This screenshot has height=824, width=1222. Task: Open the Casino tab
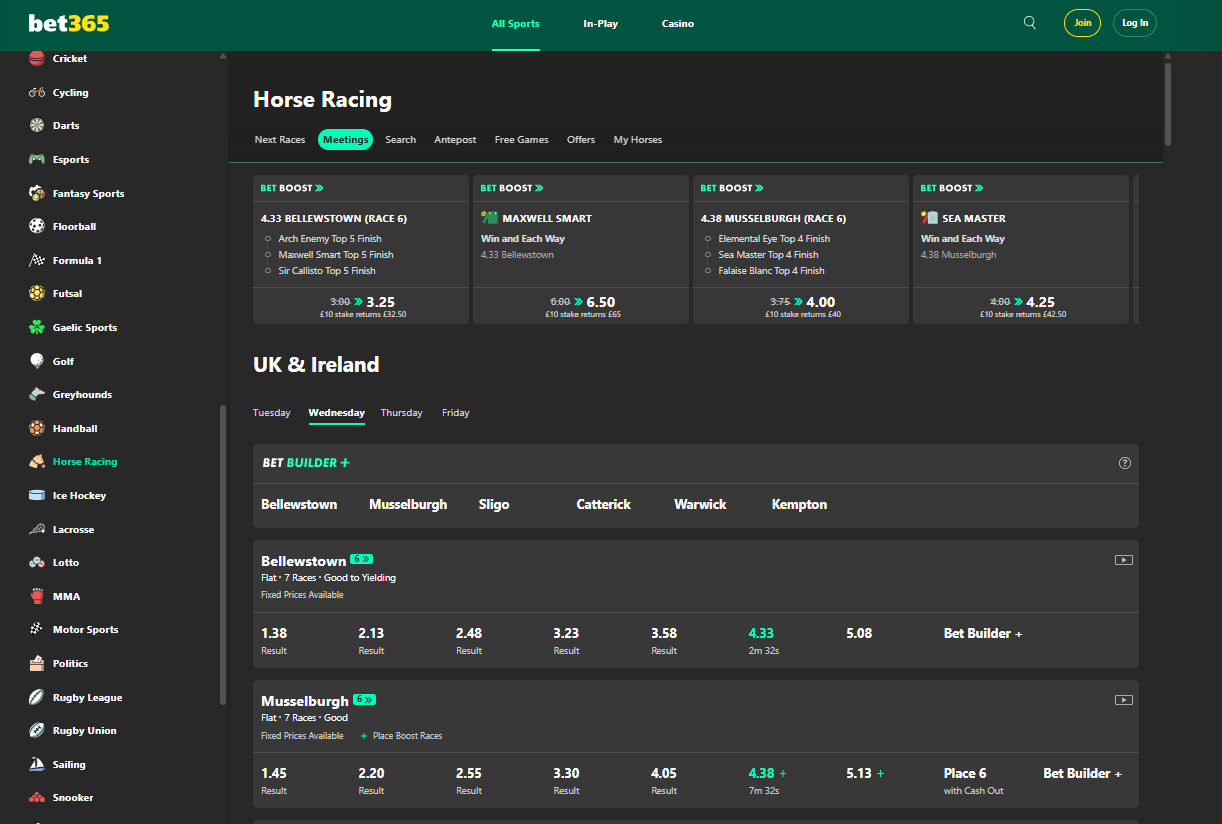point(678,24)
